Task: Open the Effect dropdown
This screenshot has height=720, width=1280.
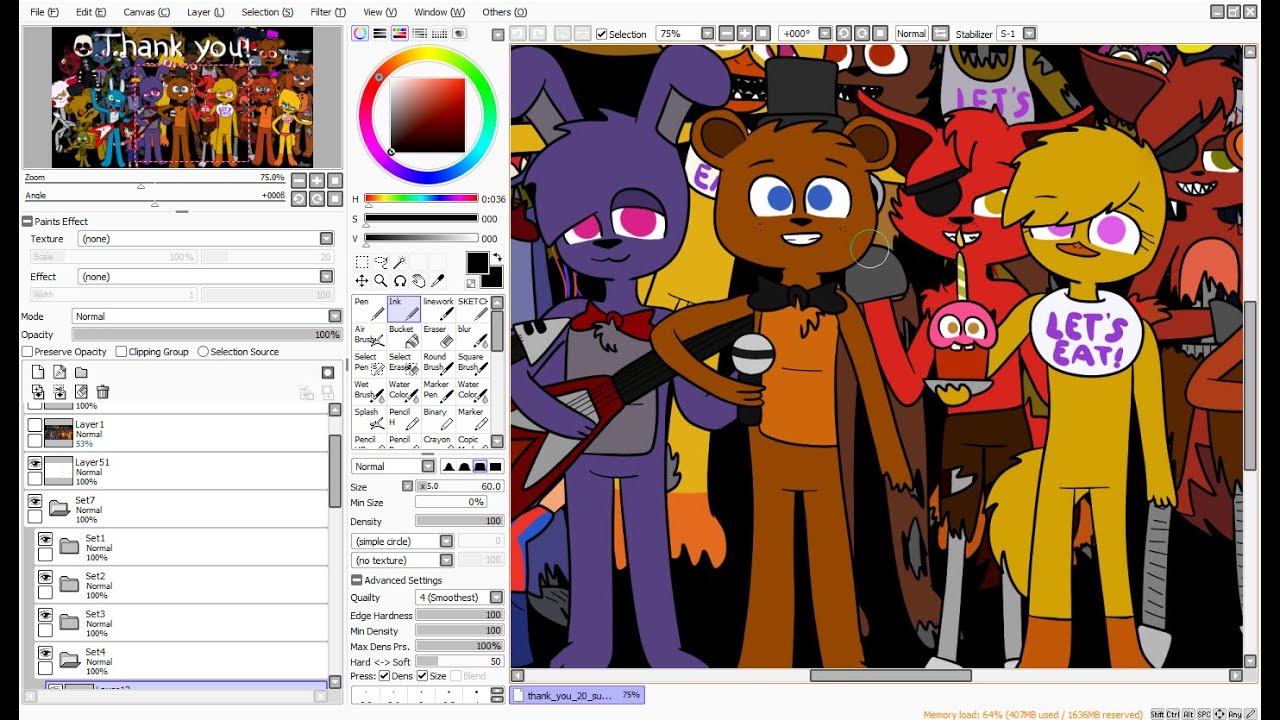Action: tap(207, 276)
